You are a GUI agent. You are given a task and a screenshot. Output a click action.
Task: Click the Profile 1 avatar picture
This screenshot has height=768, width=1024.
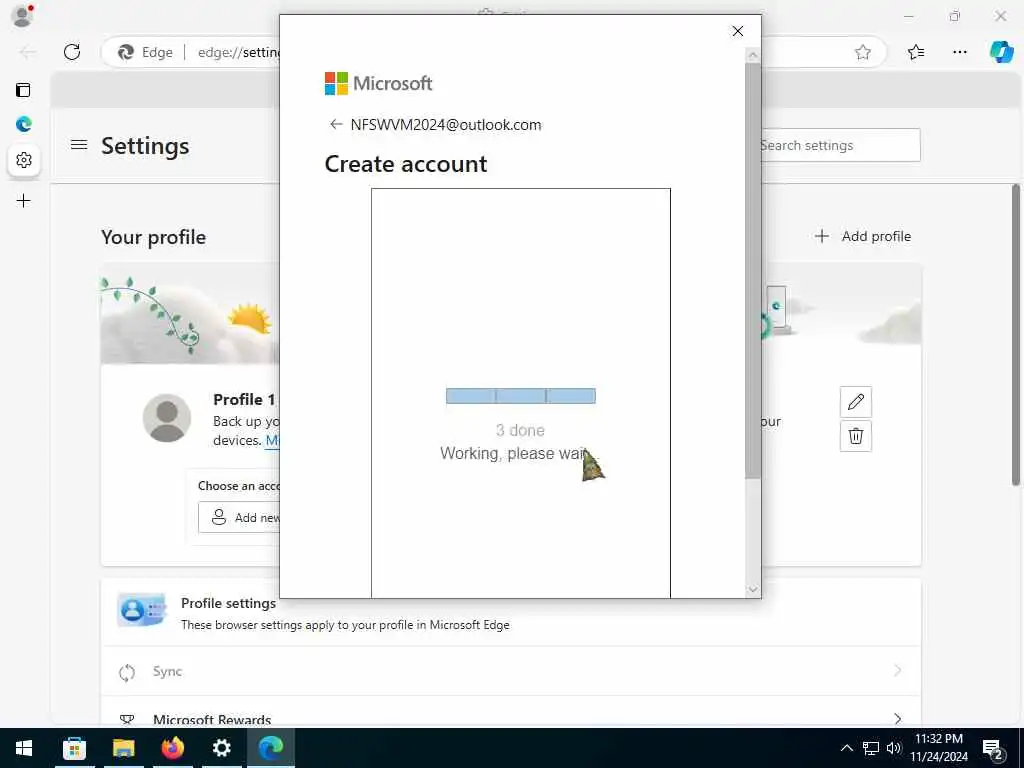click(167, 418)
